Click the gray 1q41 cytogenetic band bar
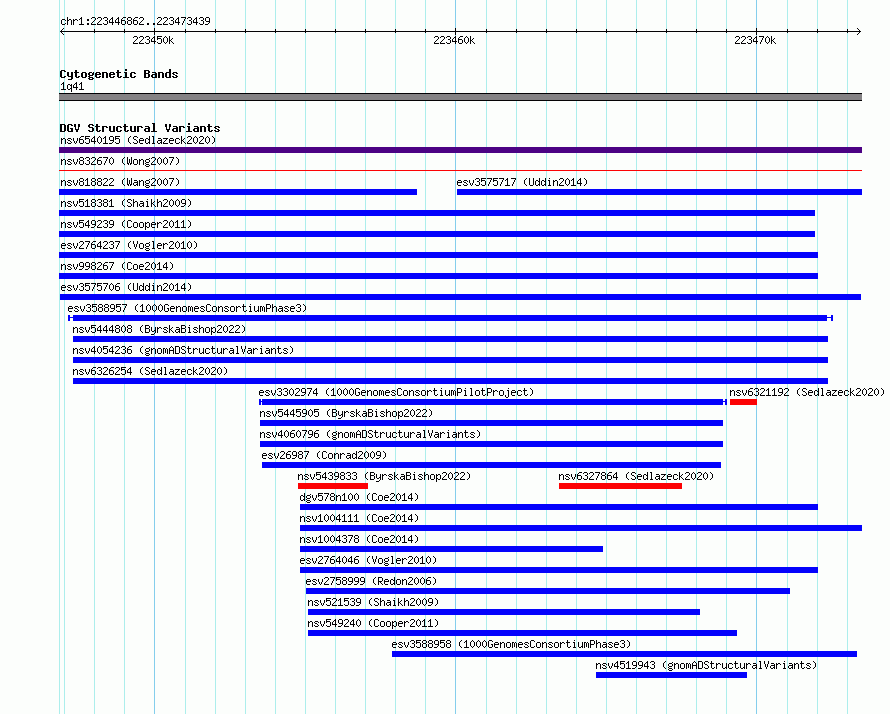This screenshot has height=714, width=890. (460, 97)
